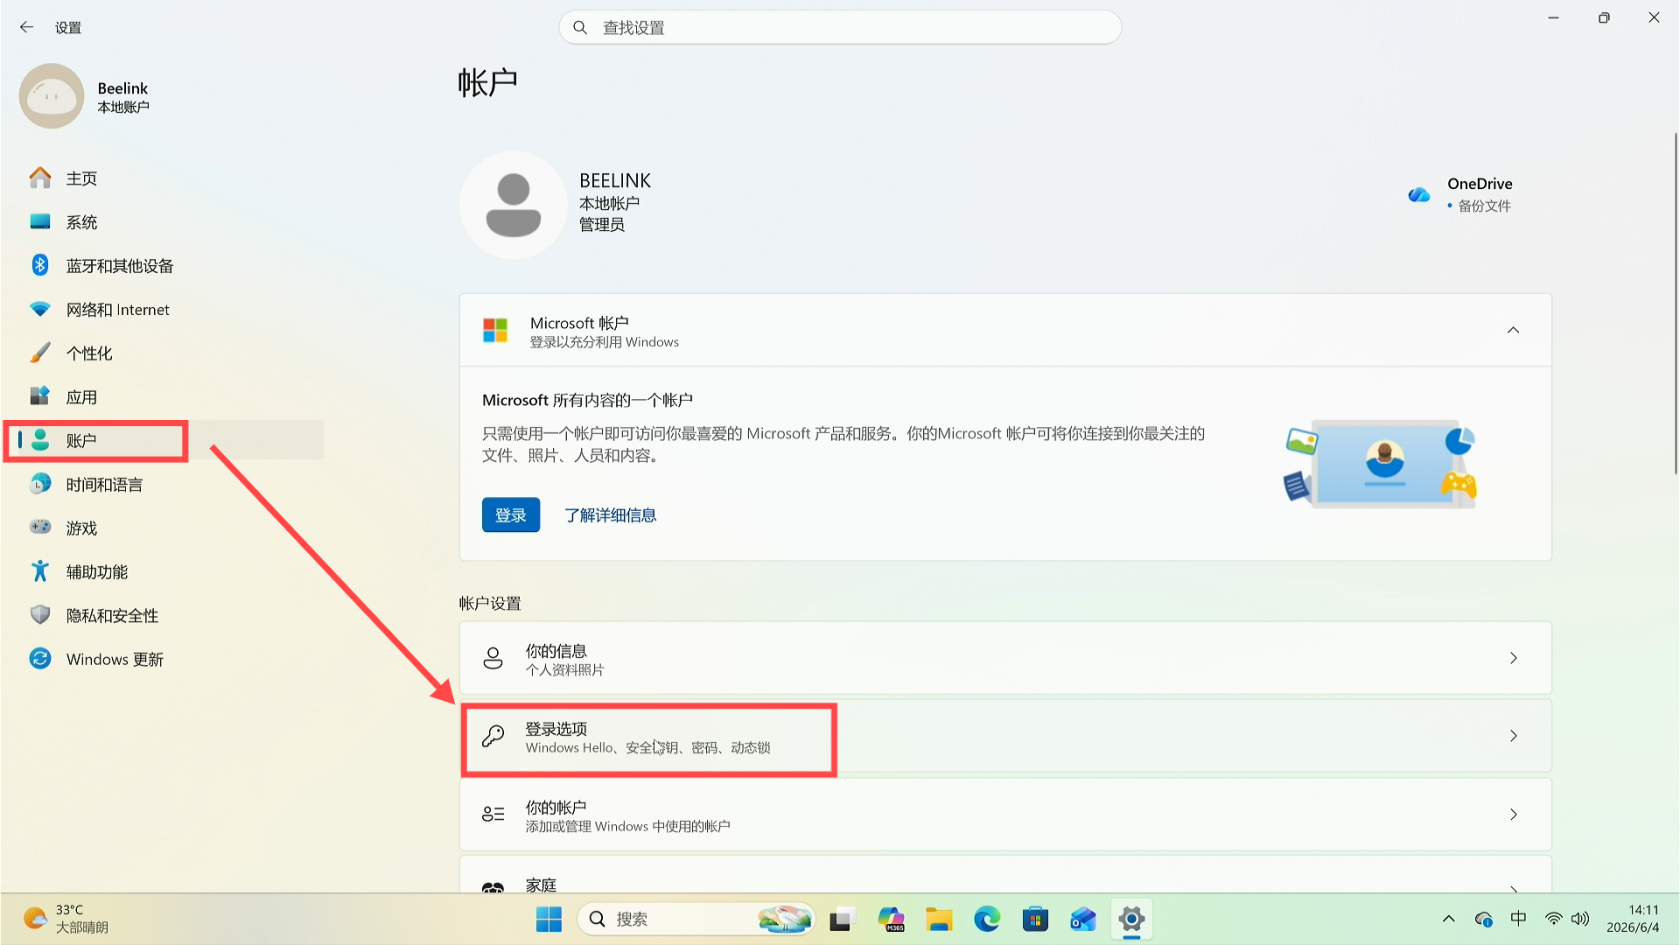
Task: Click the taskbar 搜索 box
Action: pos(696,919)
